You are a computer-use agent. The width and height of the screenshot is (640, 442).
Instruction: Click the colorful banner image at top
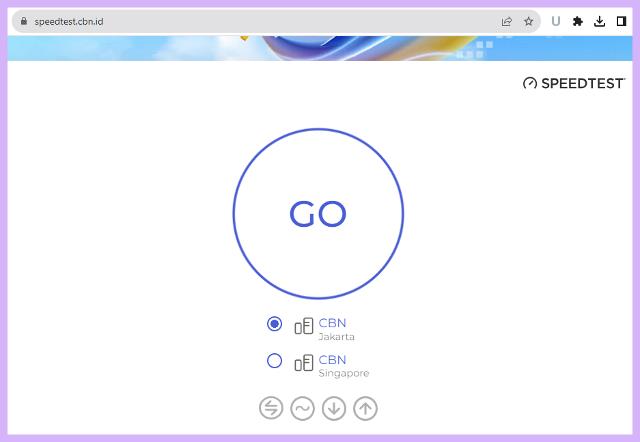tap(320, 48)
